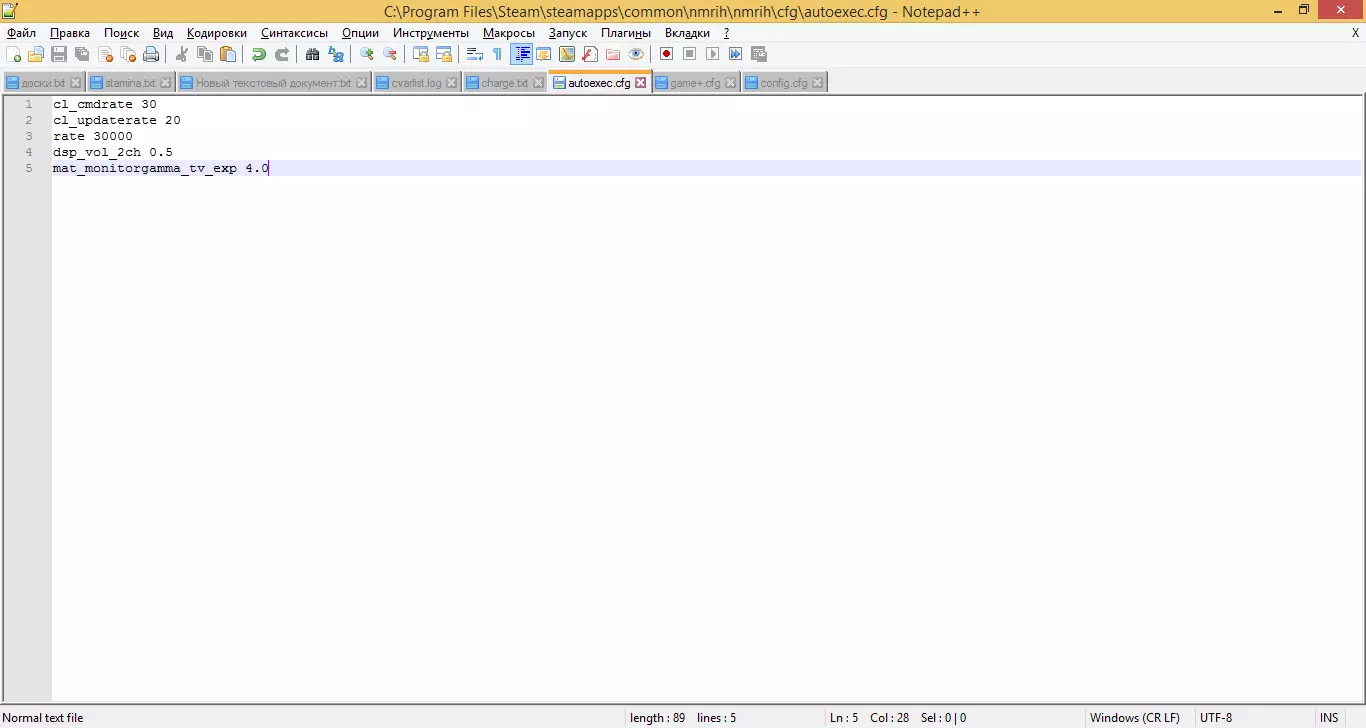The image size is (1366, 728).
Task: Close the config.cfg tab
Action: [817, 83]
